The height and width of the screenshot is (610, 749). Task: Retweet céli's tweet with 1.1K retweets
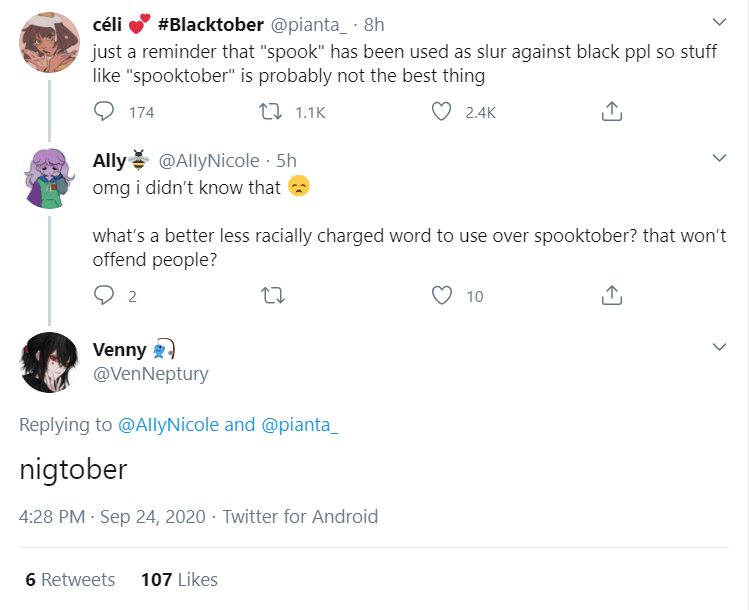pos(271,112)
